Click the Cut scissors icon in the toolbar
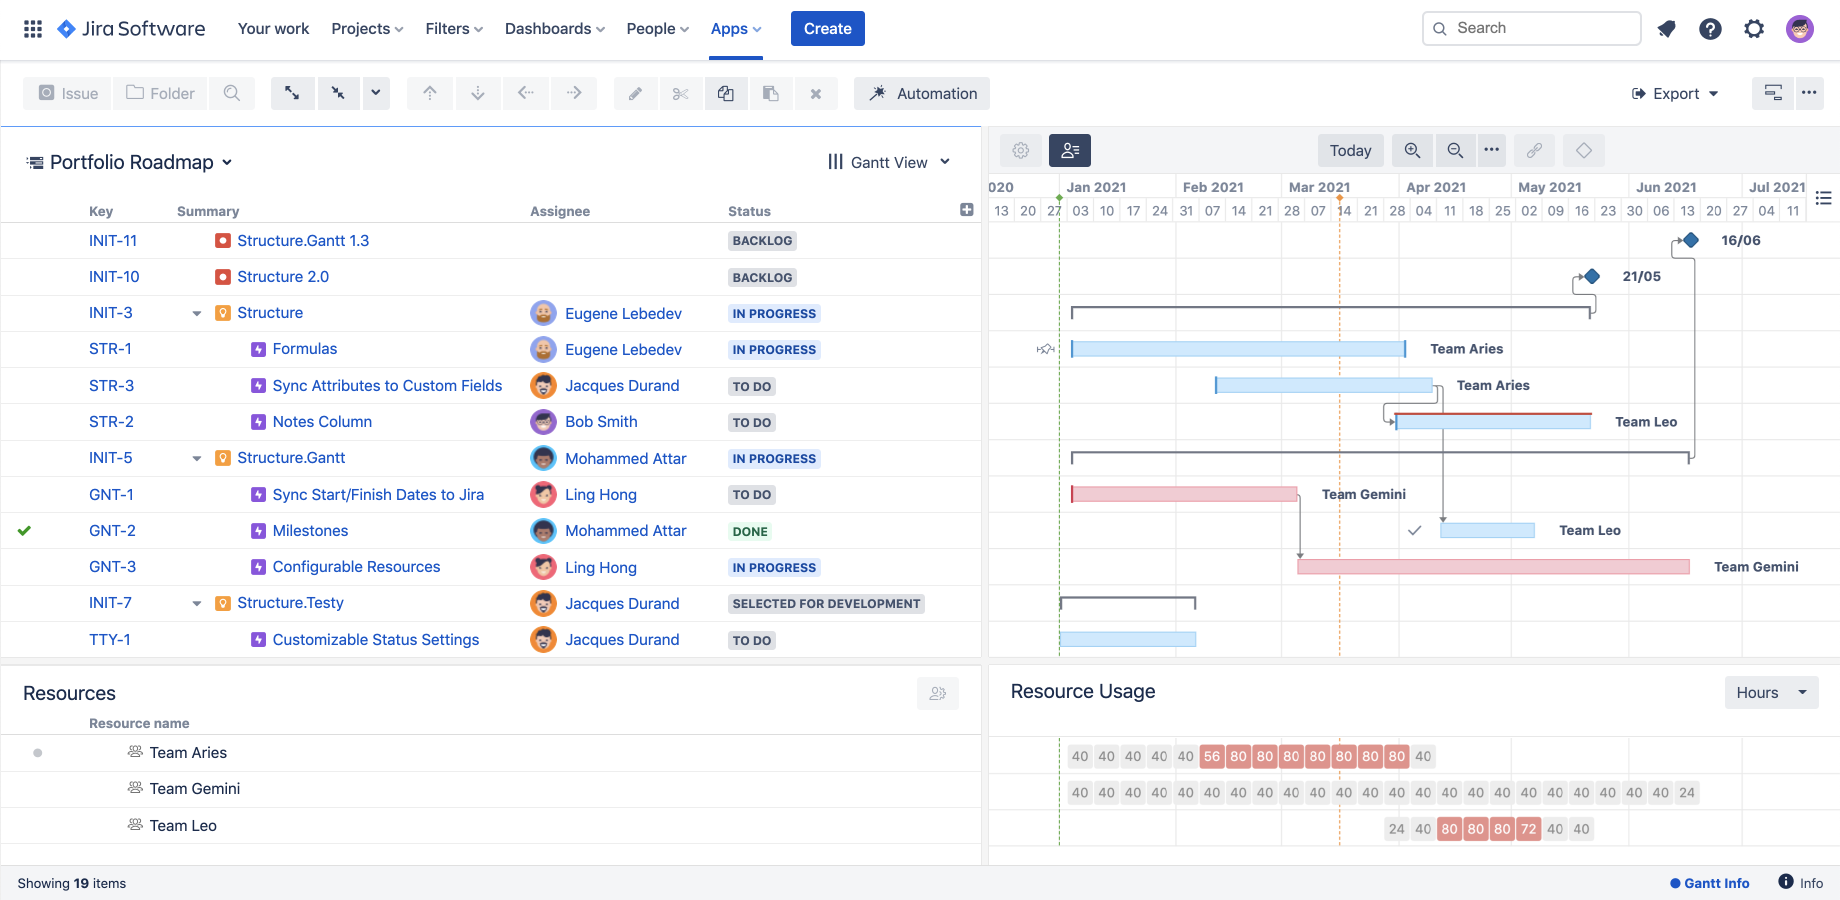This screenshot has width=1840, height=900. click(681, 93)
